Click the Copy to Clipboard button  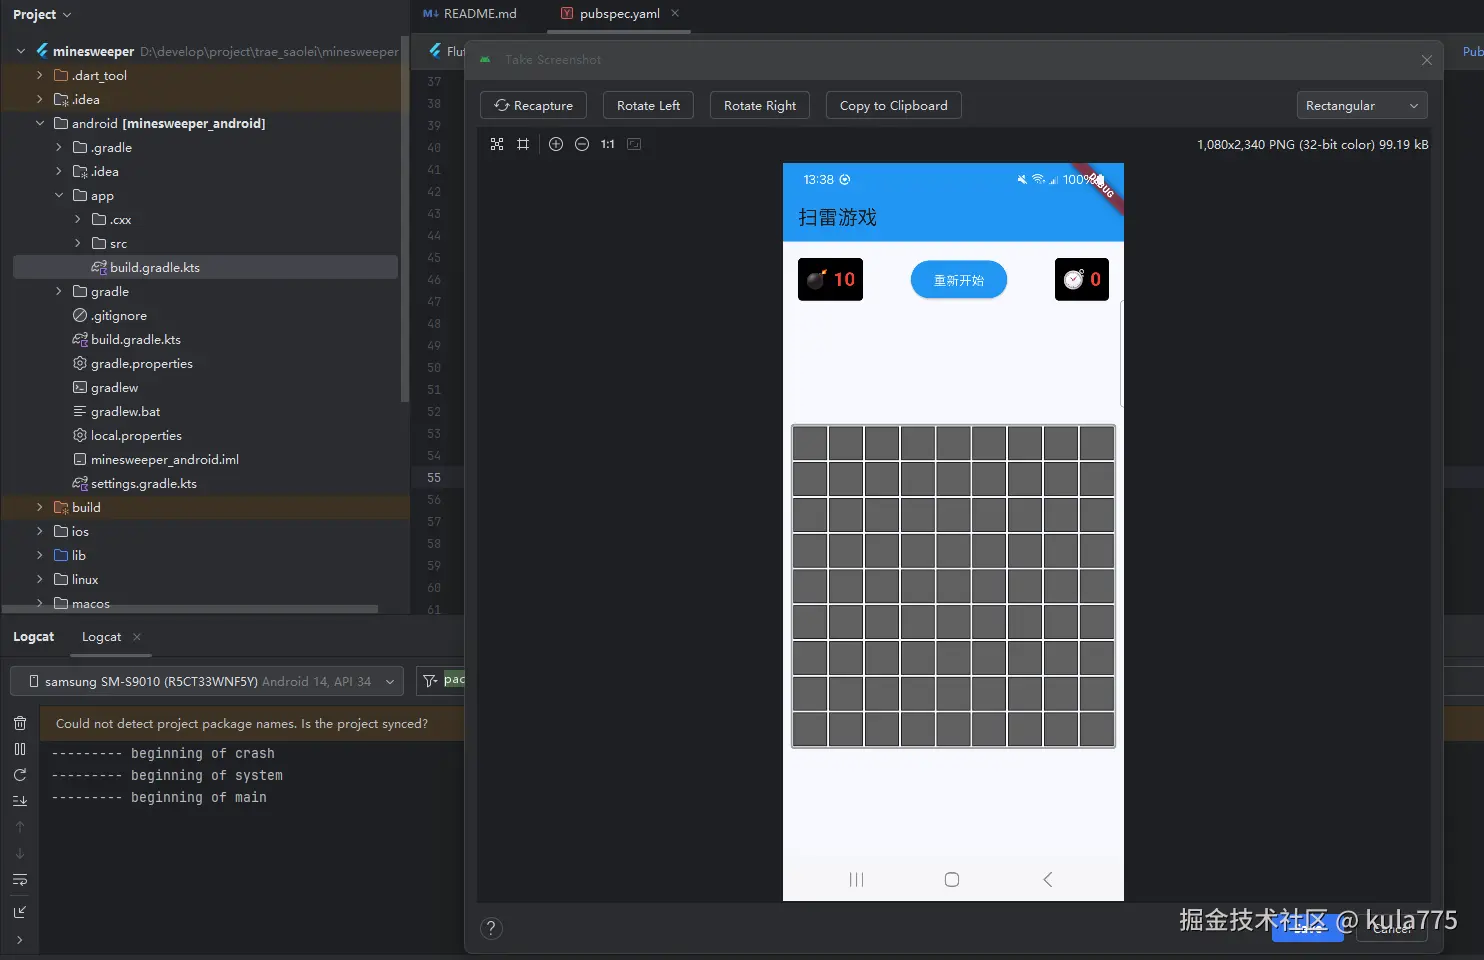[x=893, y=106]
